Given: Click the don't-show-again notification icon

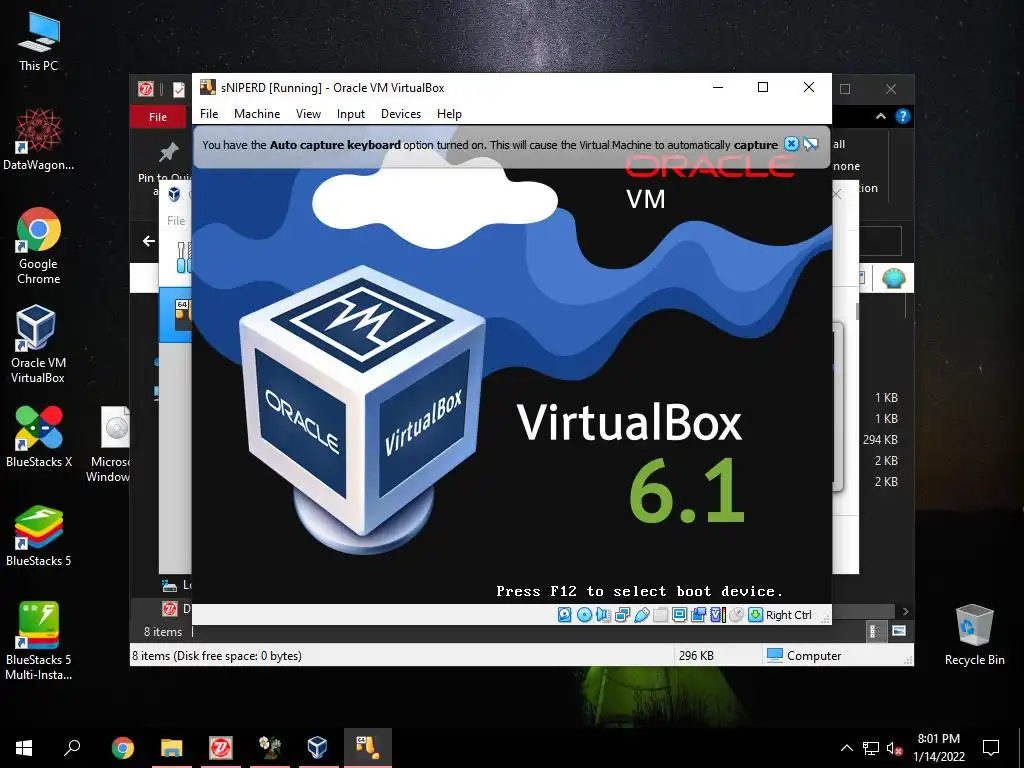Looking at the screenshot, I should tap(810, 144).
